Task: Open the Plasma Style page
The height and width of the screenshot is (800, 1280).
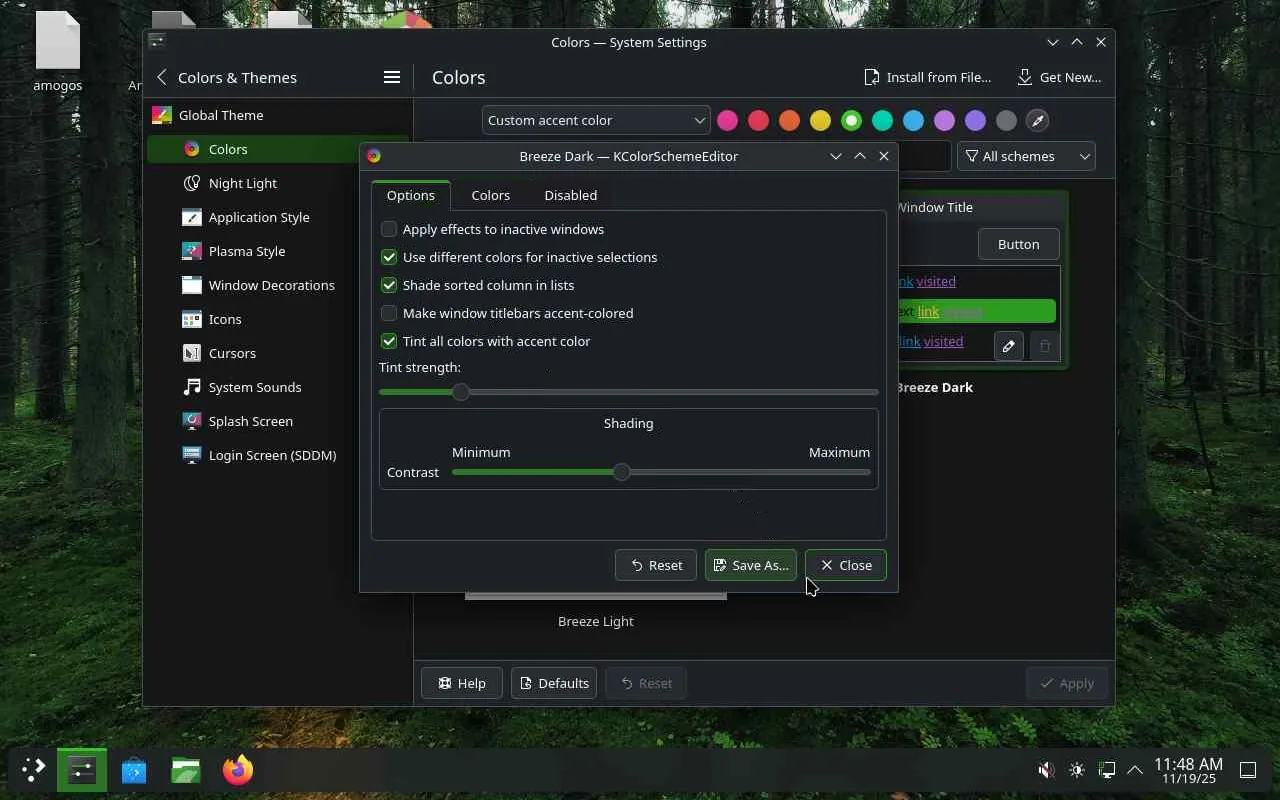Action: click(278, 251)
